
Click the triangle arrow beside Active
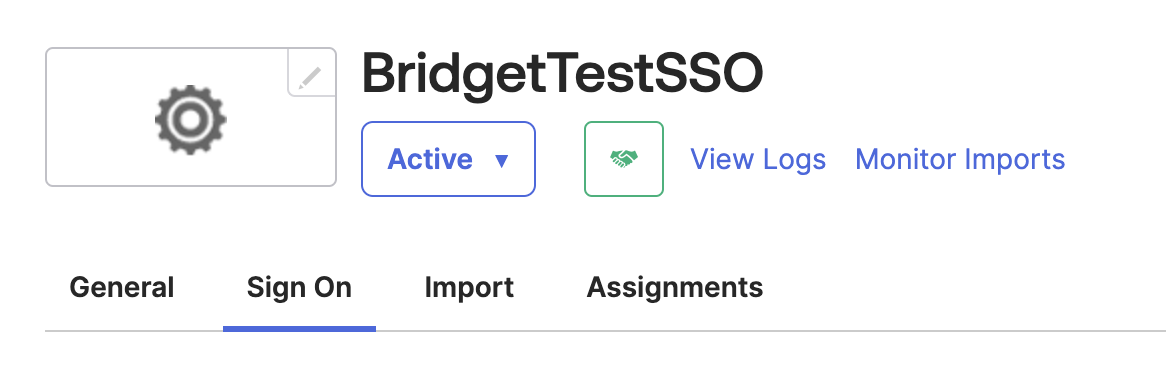coord(502,161)
